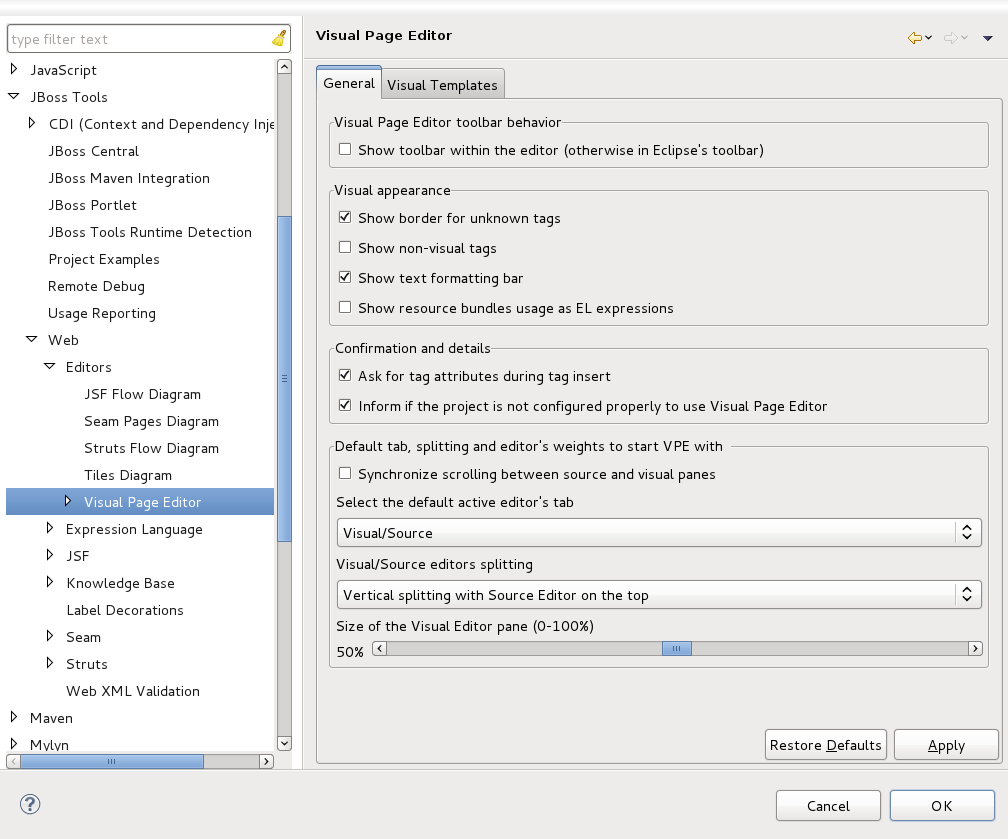Uncheck Inform if project not configured properly

coord(345,405)
